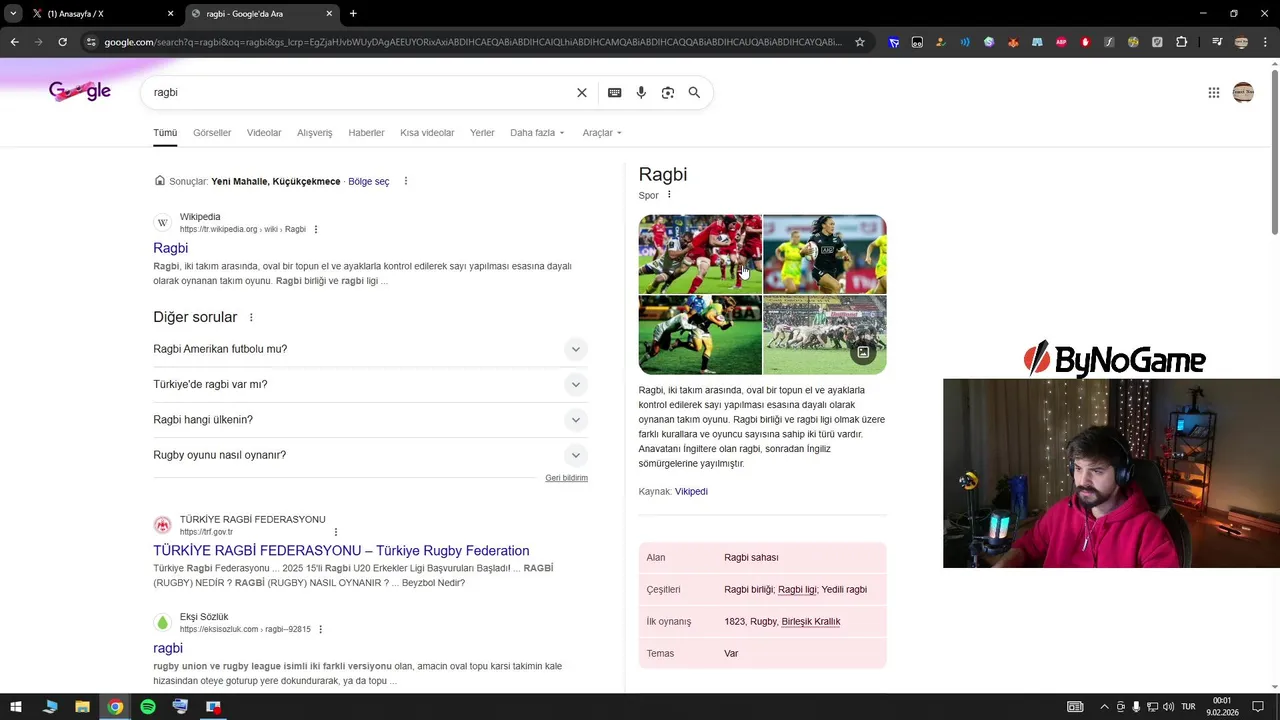Submit search with the magnifier icon
Viewport: 1280px width, 720px height.
tap(694, 92)
